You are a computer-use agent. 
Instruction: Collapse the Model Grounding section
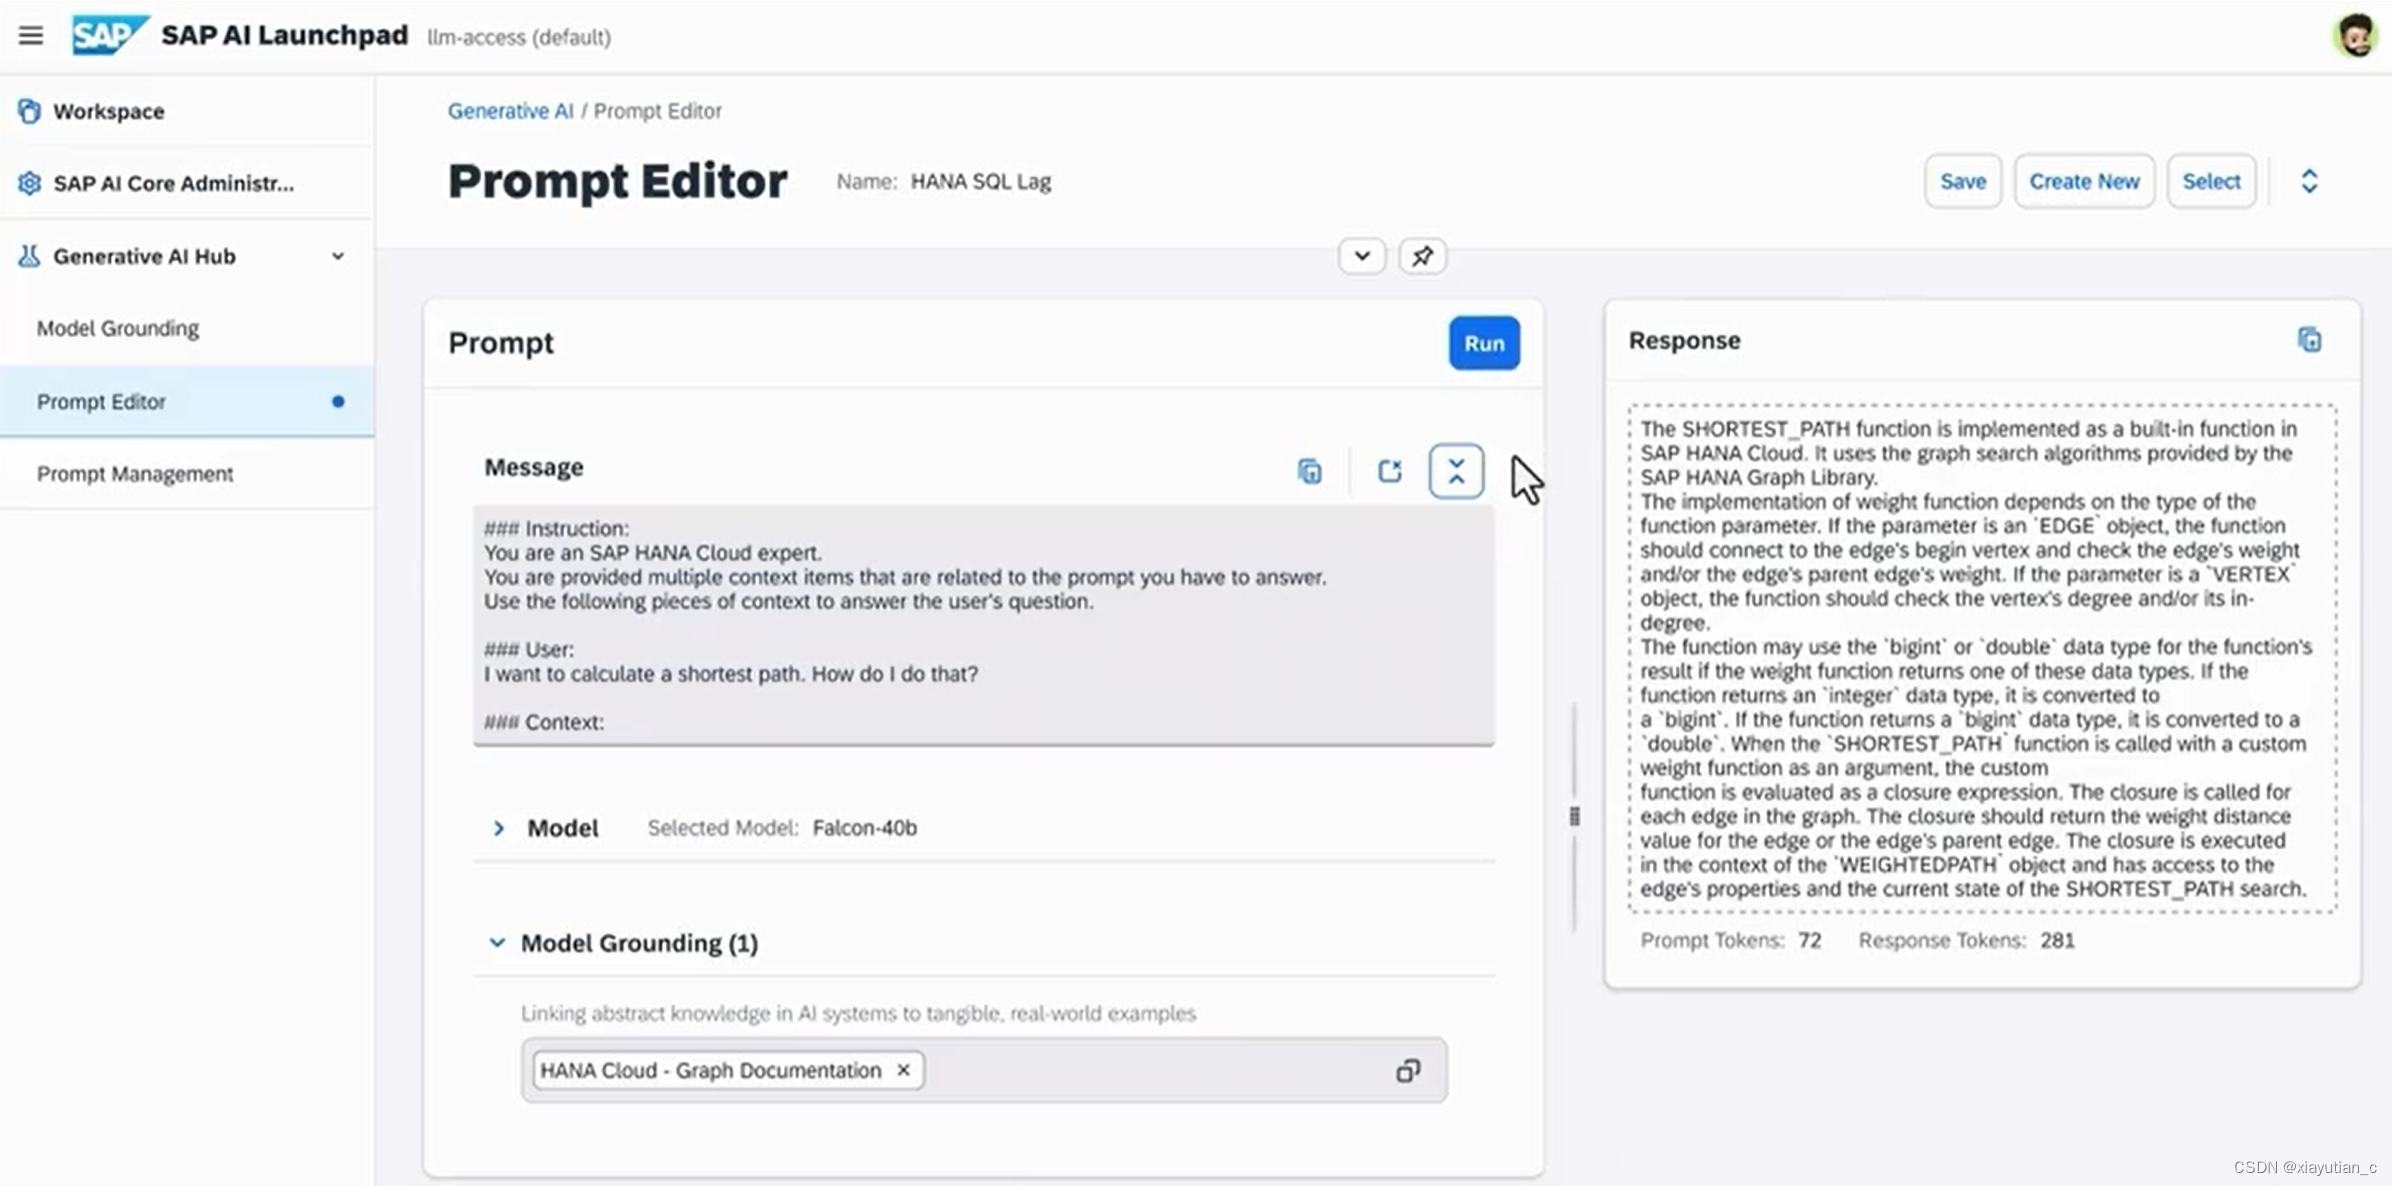coord(497,942)
